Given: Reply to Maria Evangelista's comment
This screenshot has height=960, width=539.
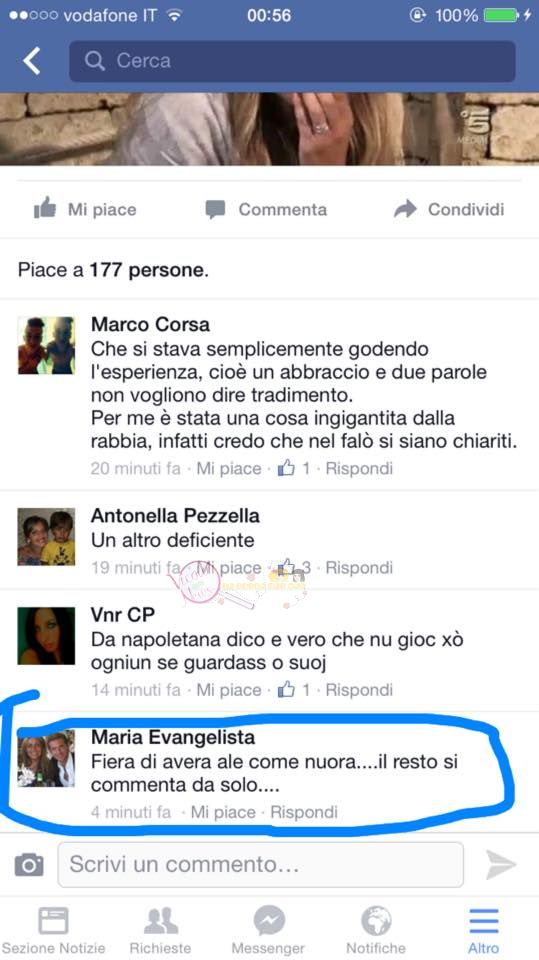Looking at the screenshot, I should [x=304, y=812].
